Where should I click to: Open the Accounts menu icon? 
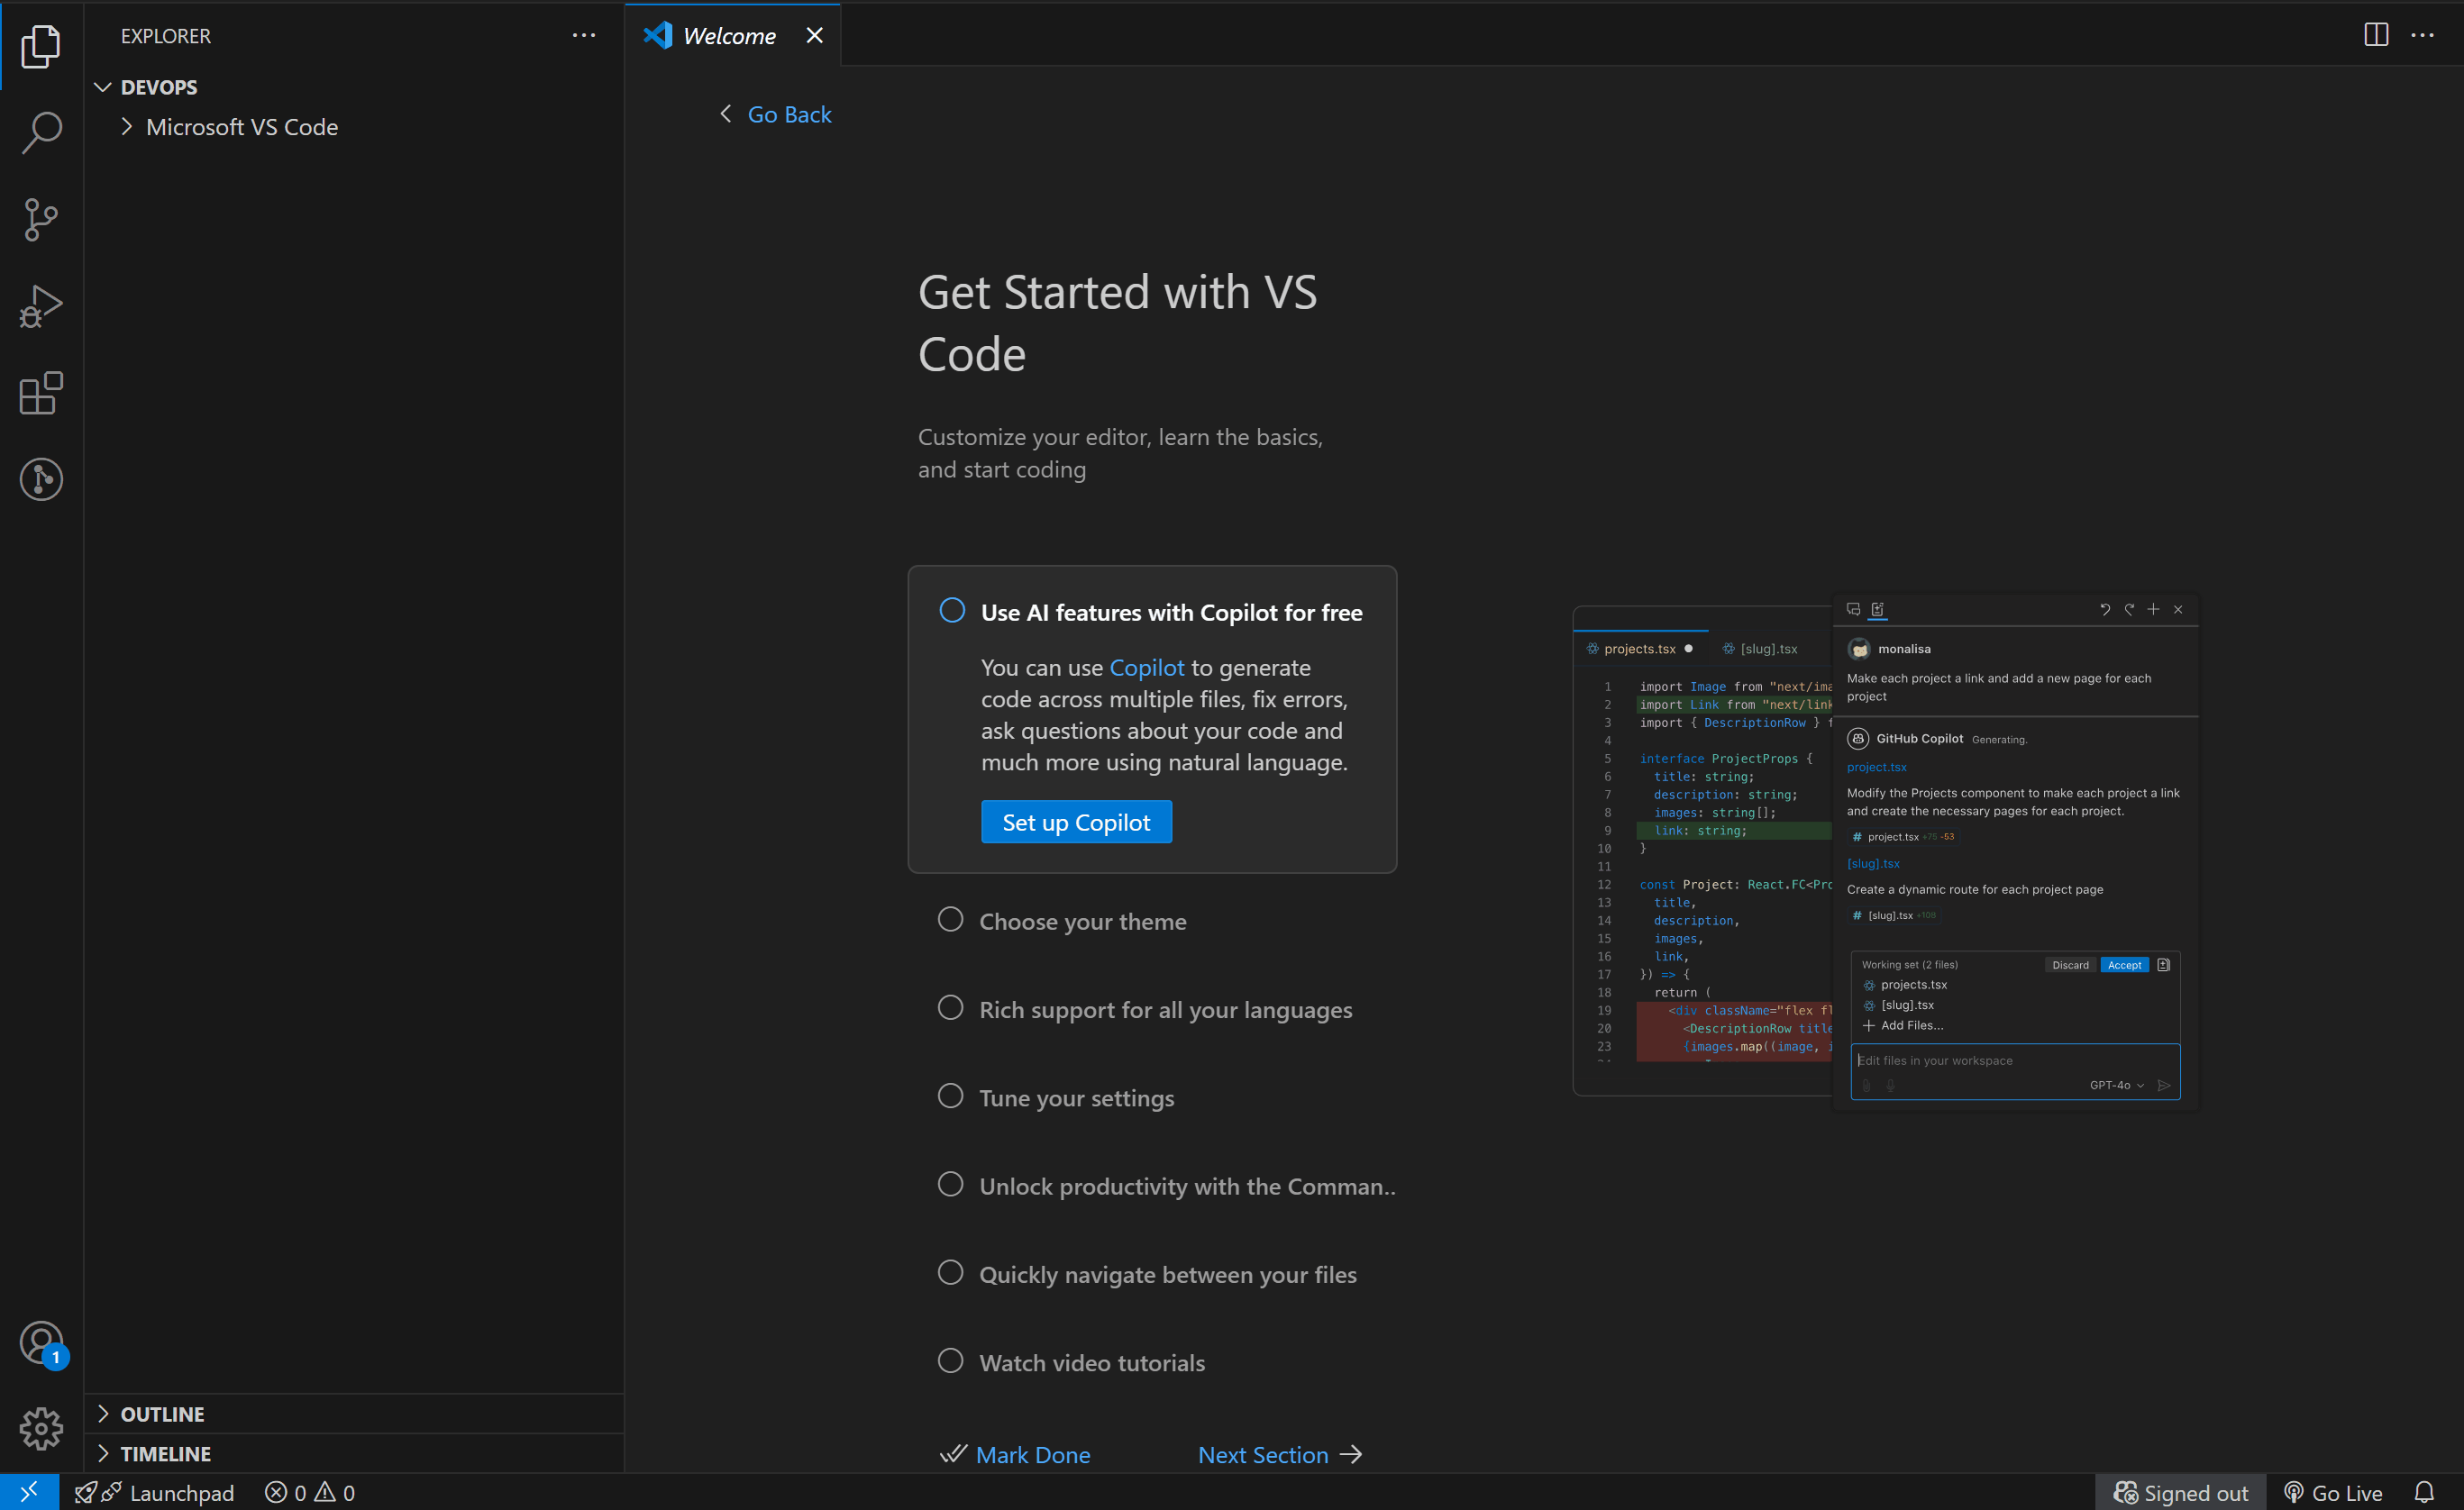41,1343
